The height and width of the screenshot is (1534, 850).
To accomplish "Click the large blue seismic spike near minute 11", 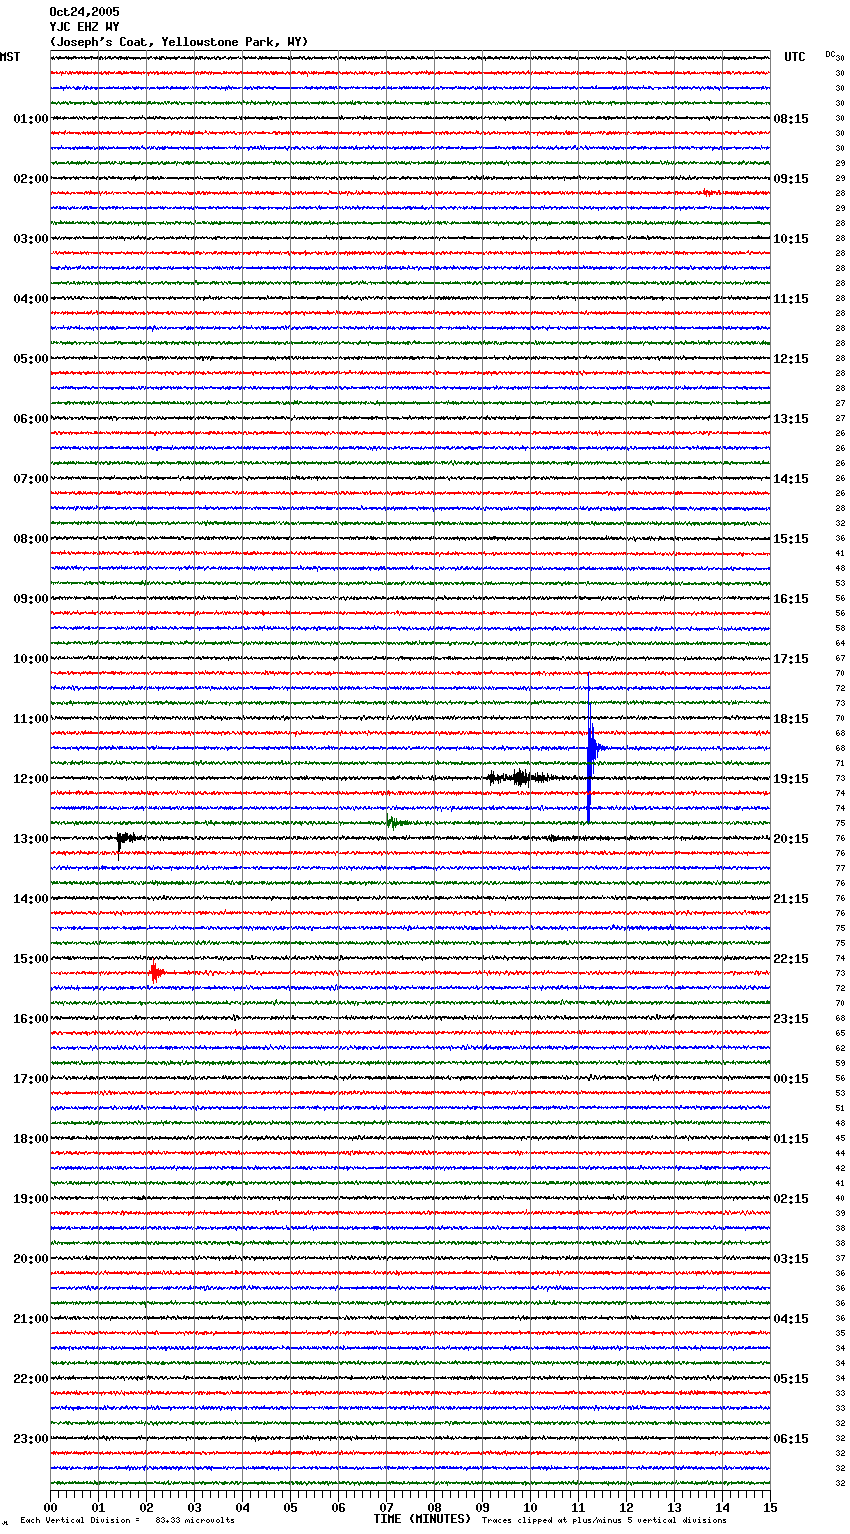I will pos(591,748).
